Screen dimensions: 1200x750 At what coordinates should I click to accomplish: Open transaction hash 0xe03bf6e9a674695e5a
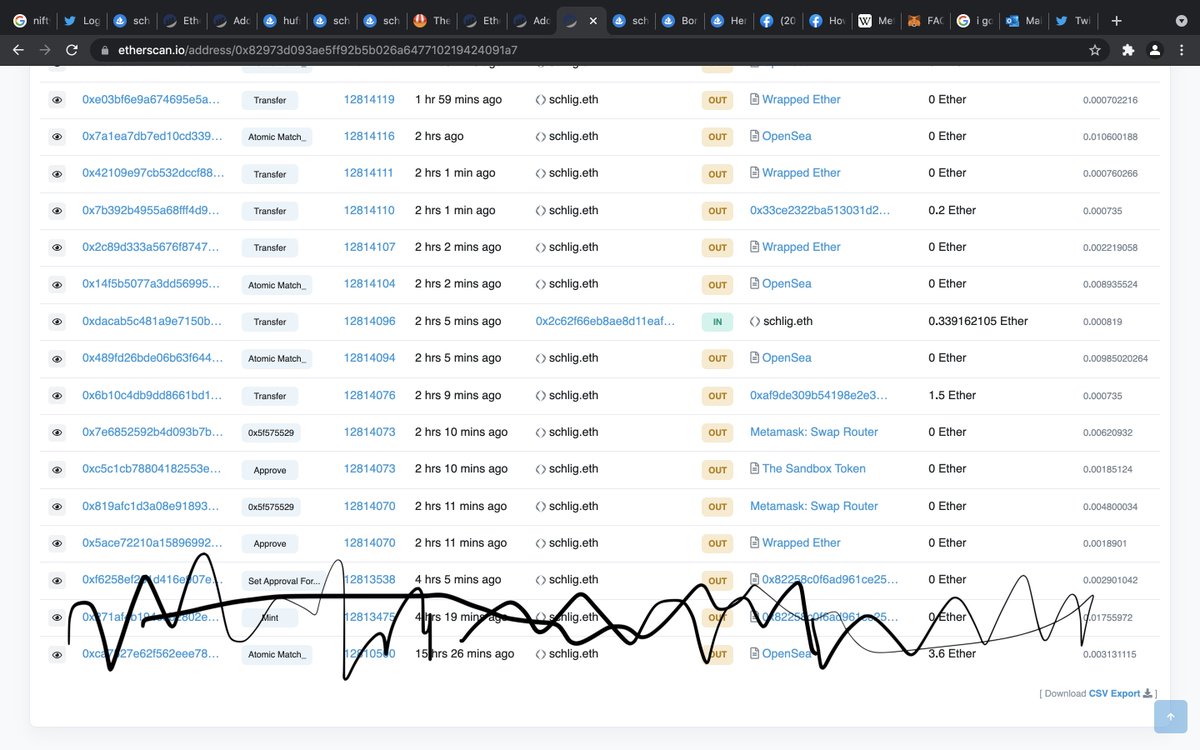(151, 100)
